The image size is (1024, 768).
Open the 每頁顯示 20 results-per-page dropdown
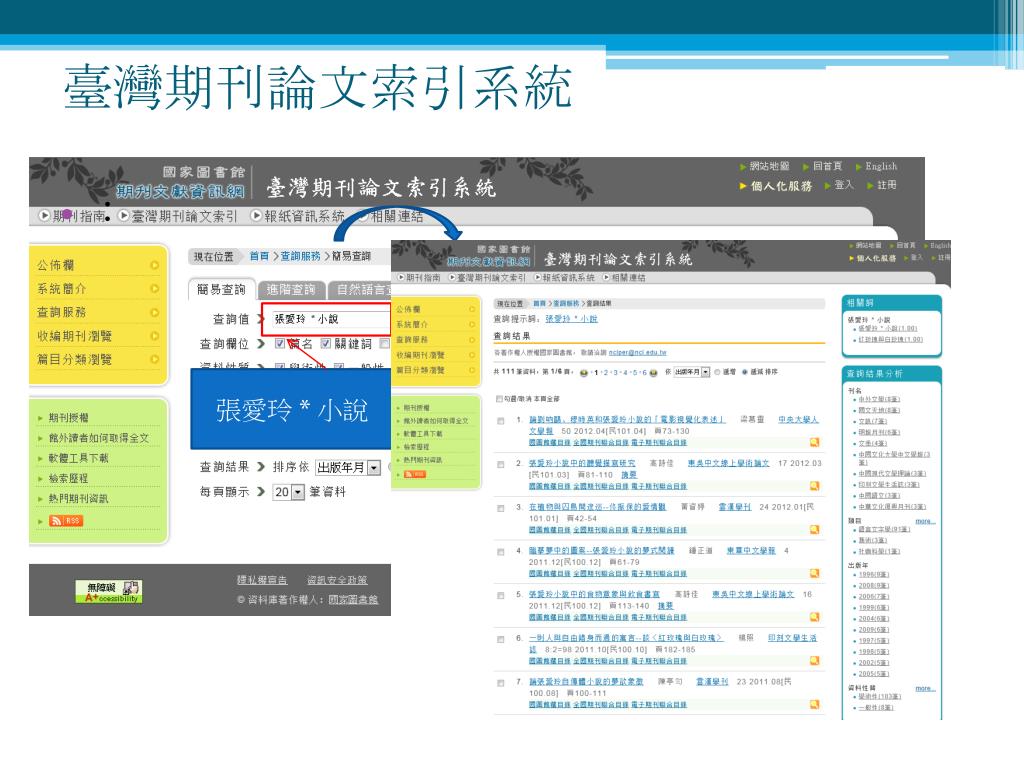289,492
